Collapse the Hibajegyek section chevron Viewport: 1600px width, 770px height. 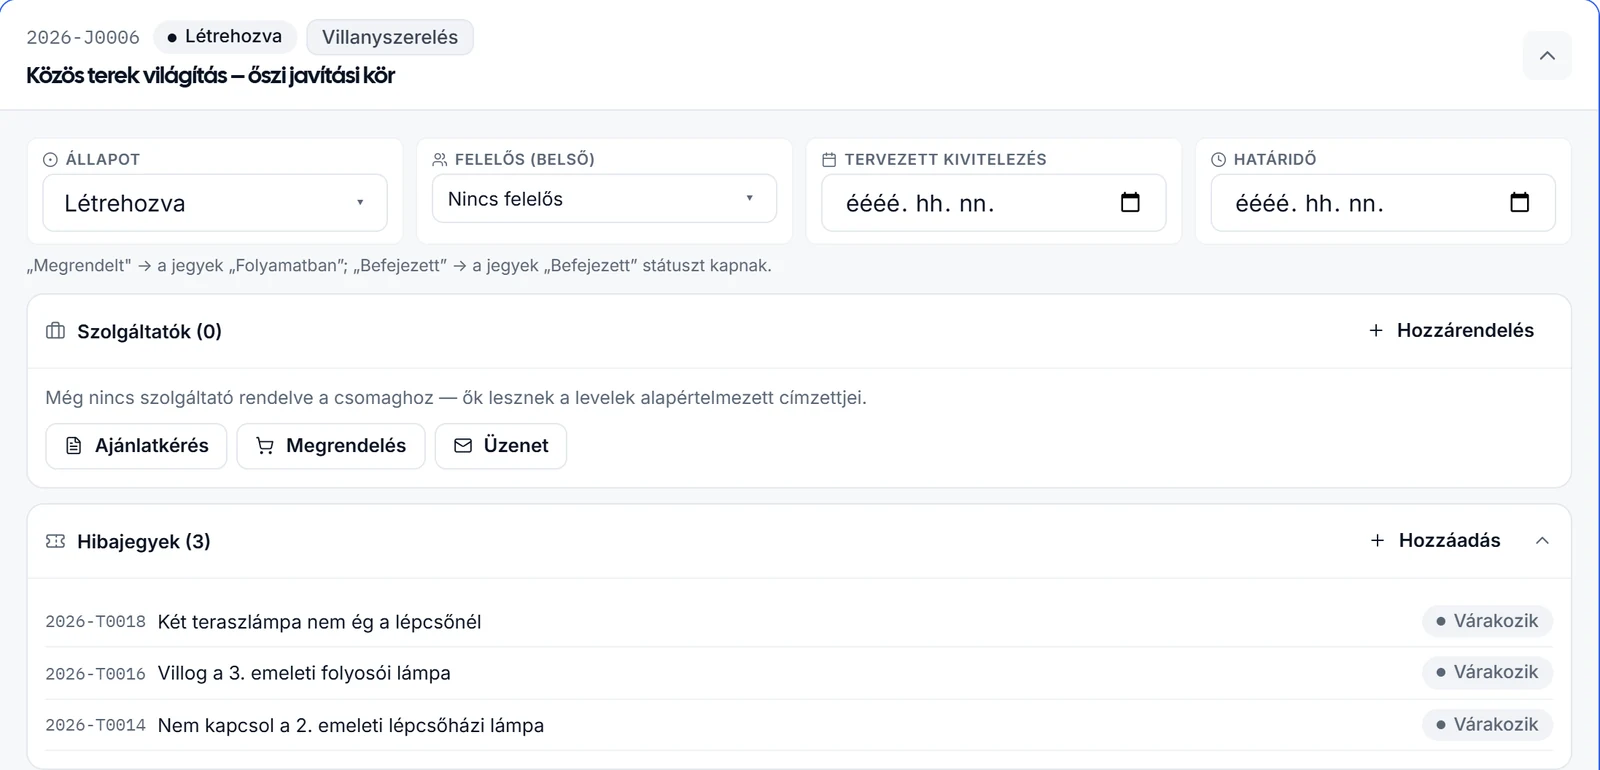(1542, 541)
